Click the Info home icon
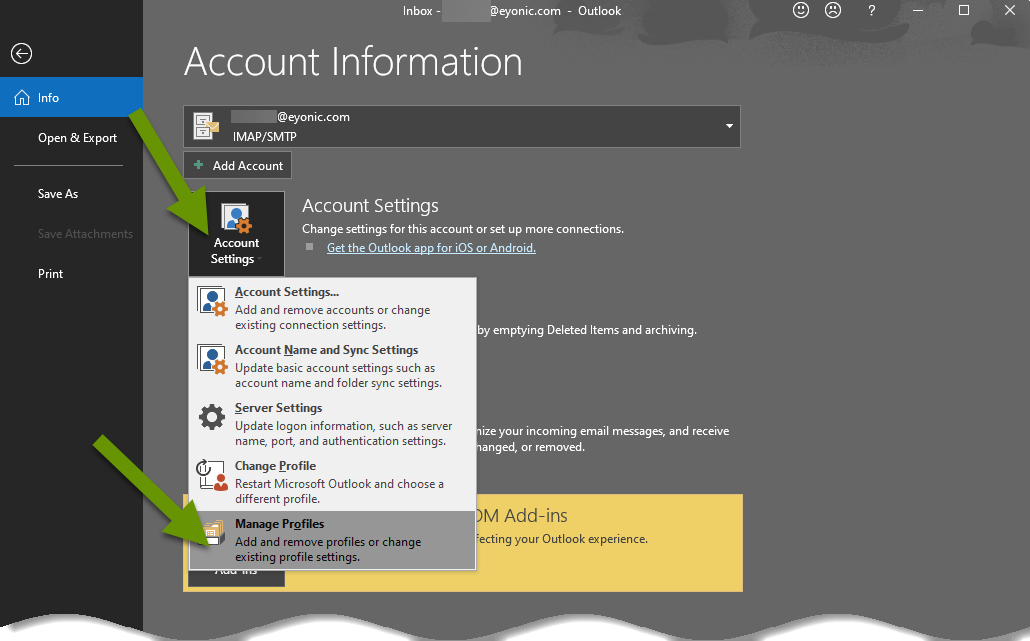The width and height of the screenshot is (1030, 641). 22,98
